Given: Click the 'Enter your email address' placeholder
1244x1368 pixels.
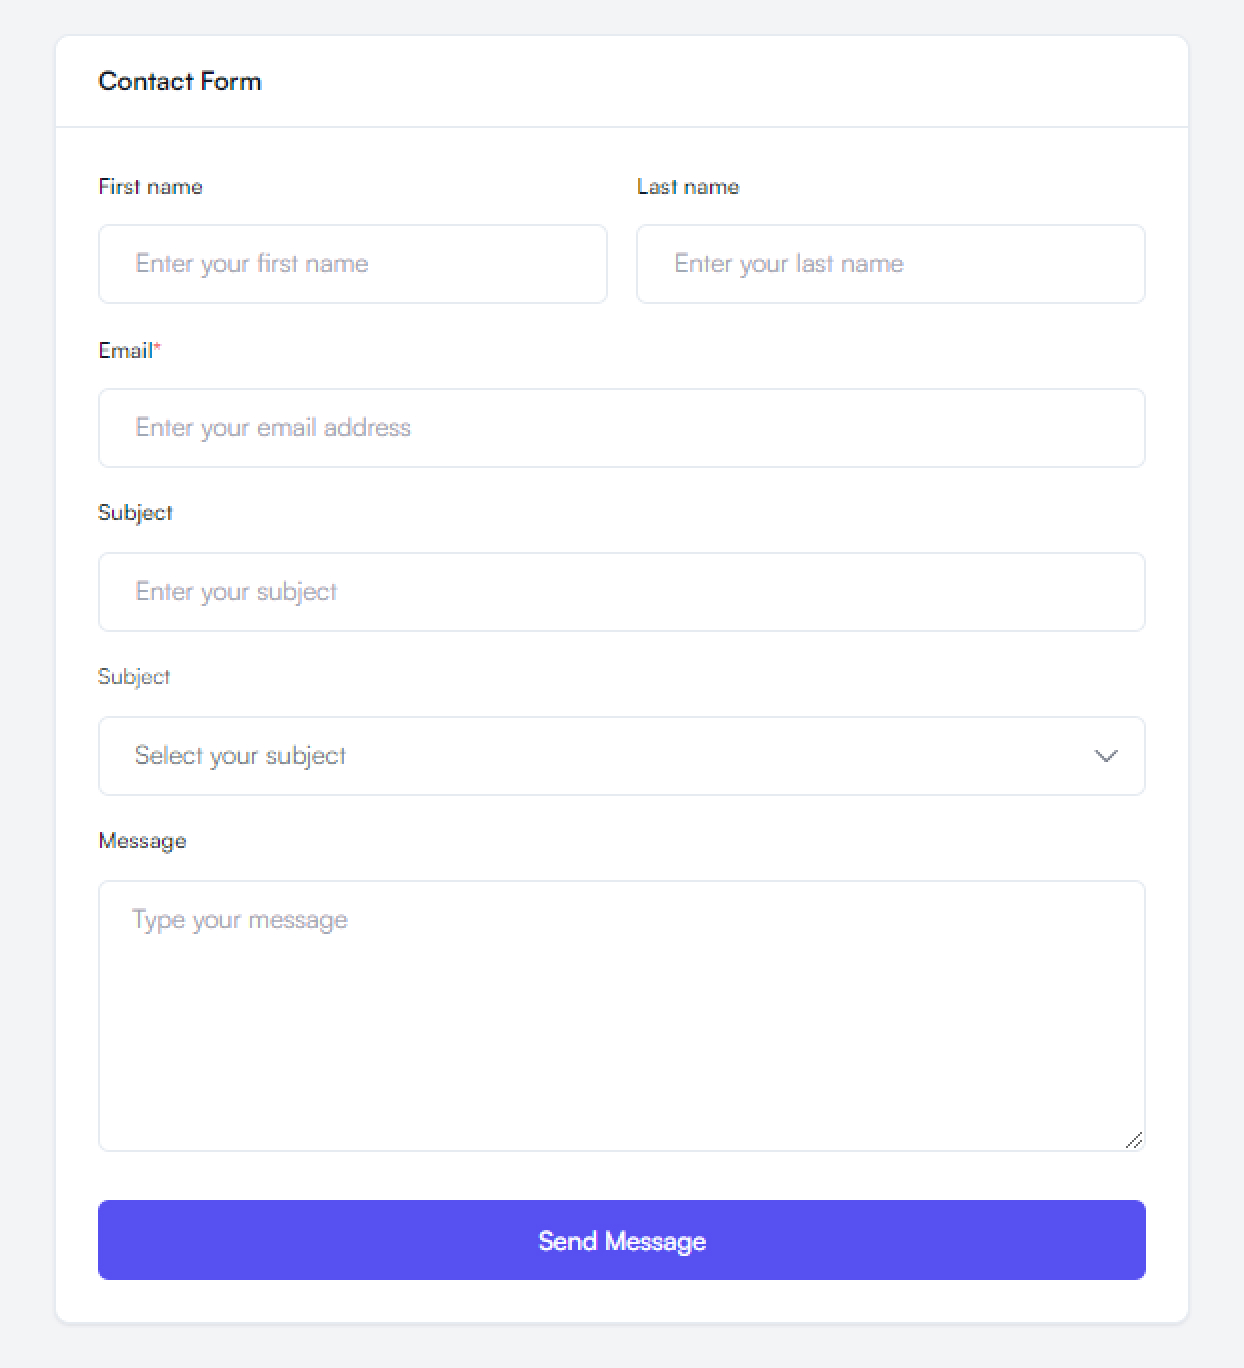Looking at the screenshot, I should (273, 428).
